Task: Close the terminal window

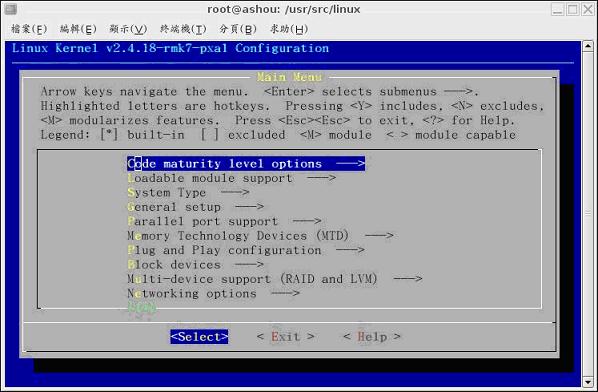Action: point(587,9)
